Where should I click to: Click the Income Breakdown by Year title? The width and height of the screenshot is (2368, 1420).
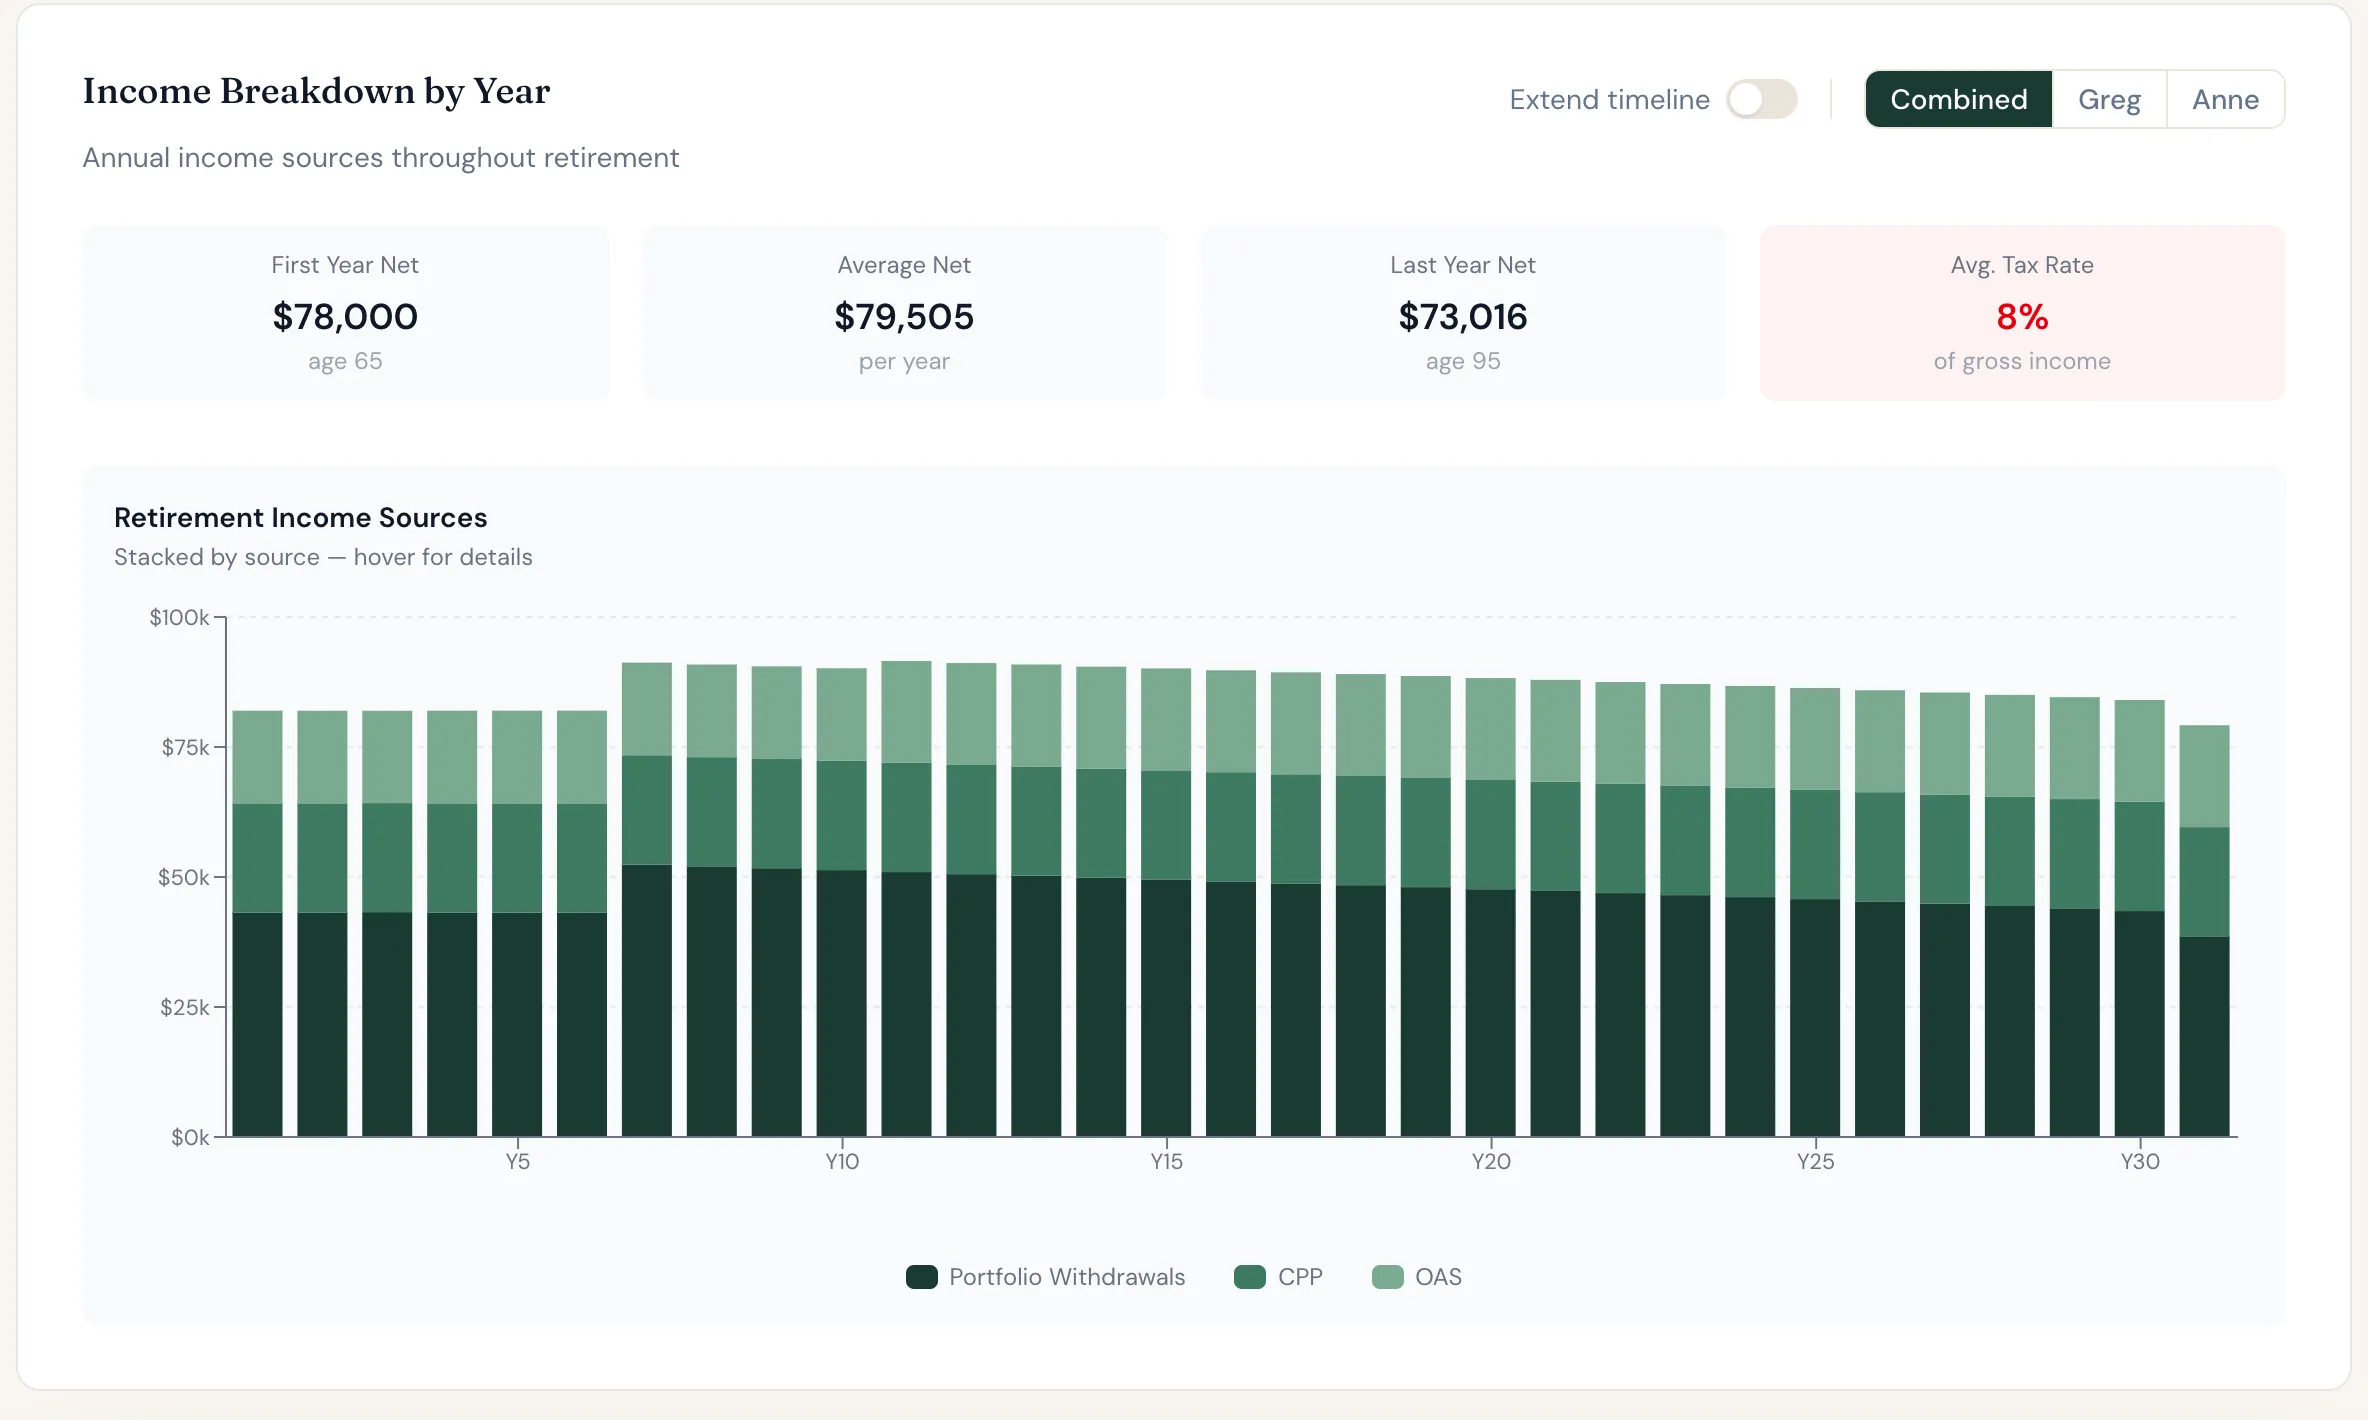point(316,91)
